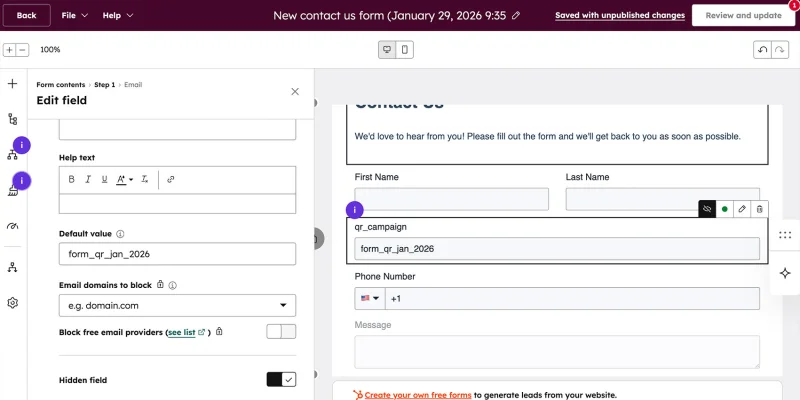Click the pencil edit icon on qr_campaign field
The image size is (800, 400).
[x=742, y=209]
